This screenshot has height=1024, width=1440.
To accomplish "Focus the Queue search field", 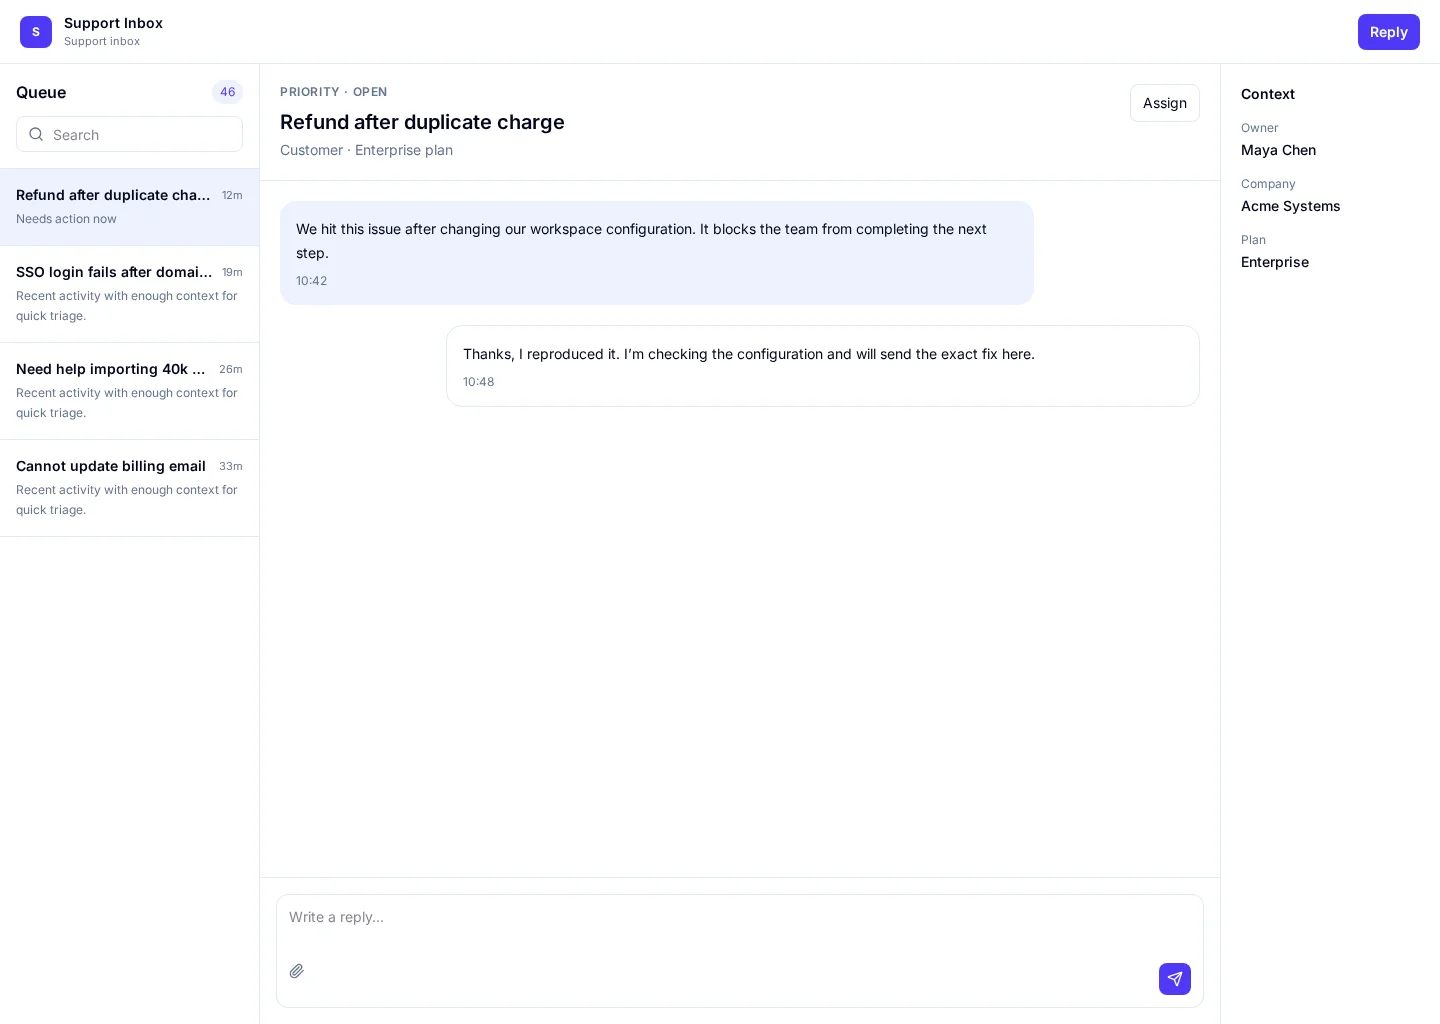I will pyautogui.click(x=129, y=134).
